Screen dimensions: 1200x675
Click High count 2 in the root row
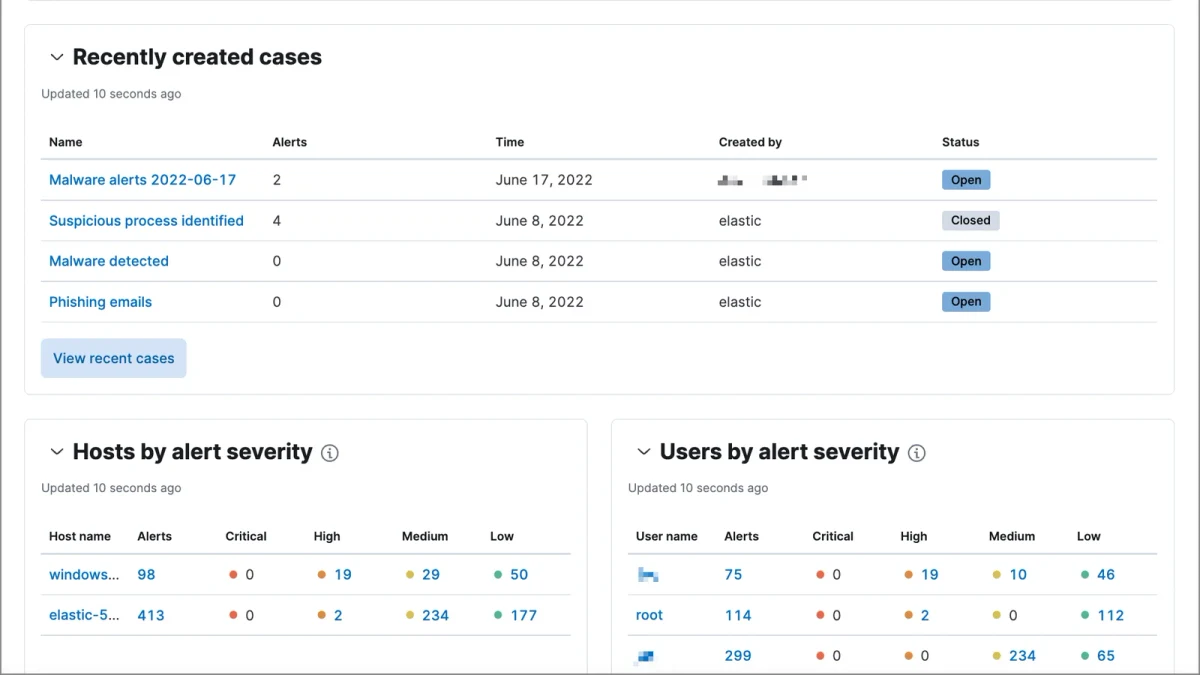pyautogui.click(x=925, y=616)
